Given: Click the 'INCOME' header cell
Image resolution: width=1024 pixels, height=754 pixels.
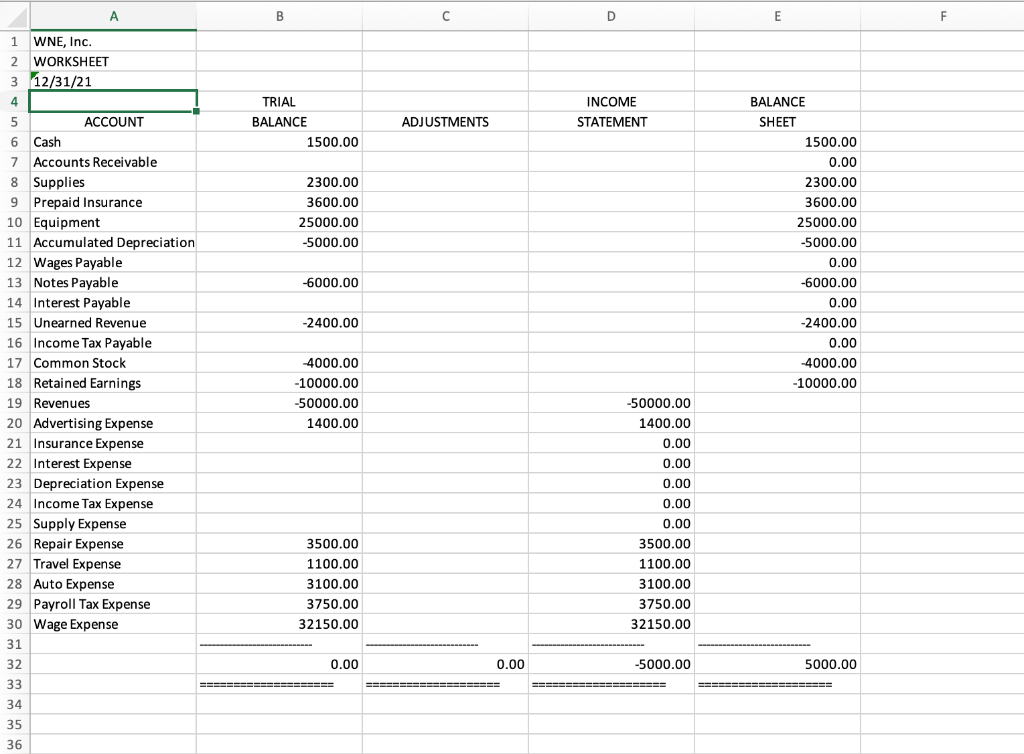Looking at the screenshot, I should [x=611, y=102].
